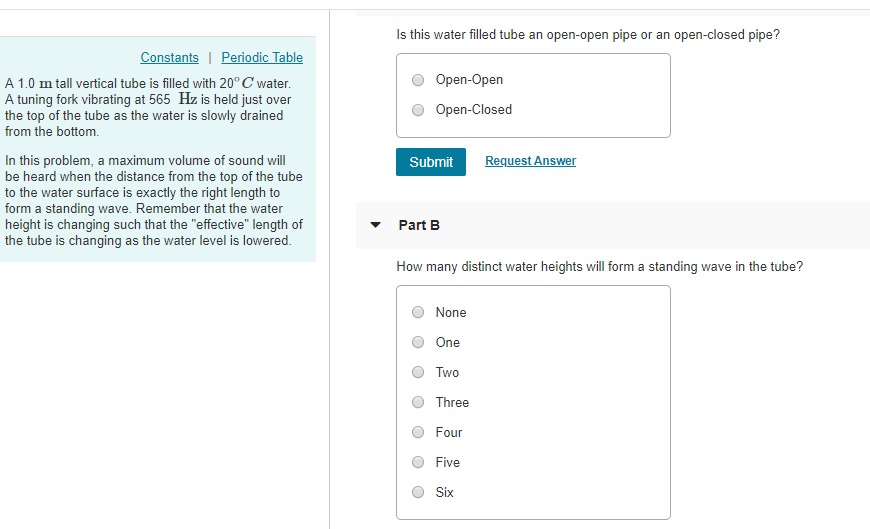Click the Submit button
Viewport: 870px width, 529px height.
pos(431,162)
